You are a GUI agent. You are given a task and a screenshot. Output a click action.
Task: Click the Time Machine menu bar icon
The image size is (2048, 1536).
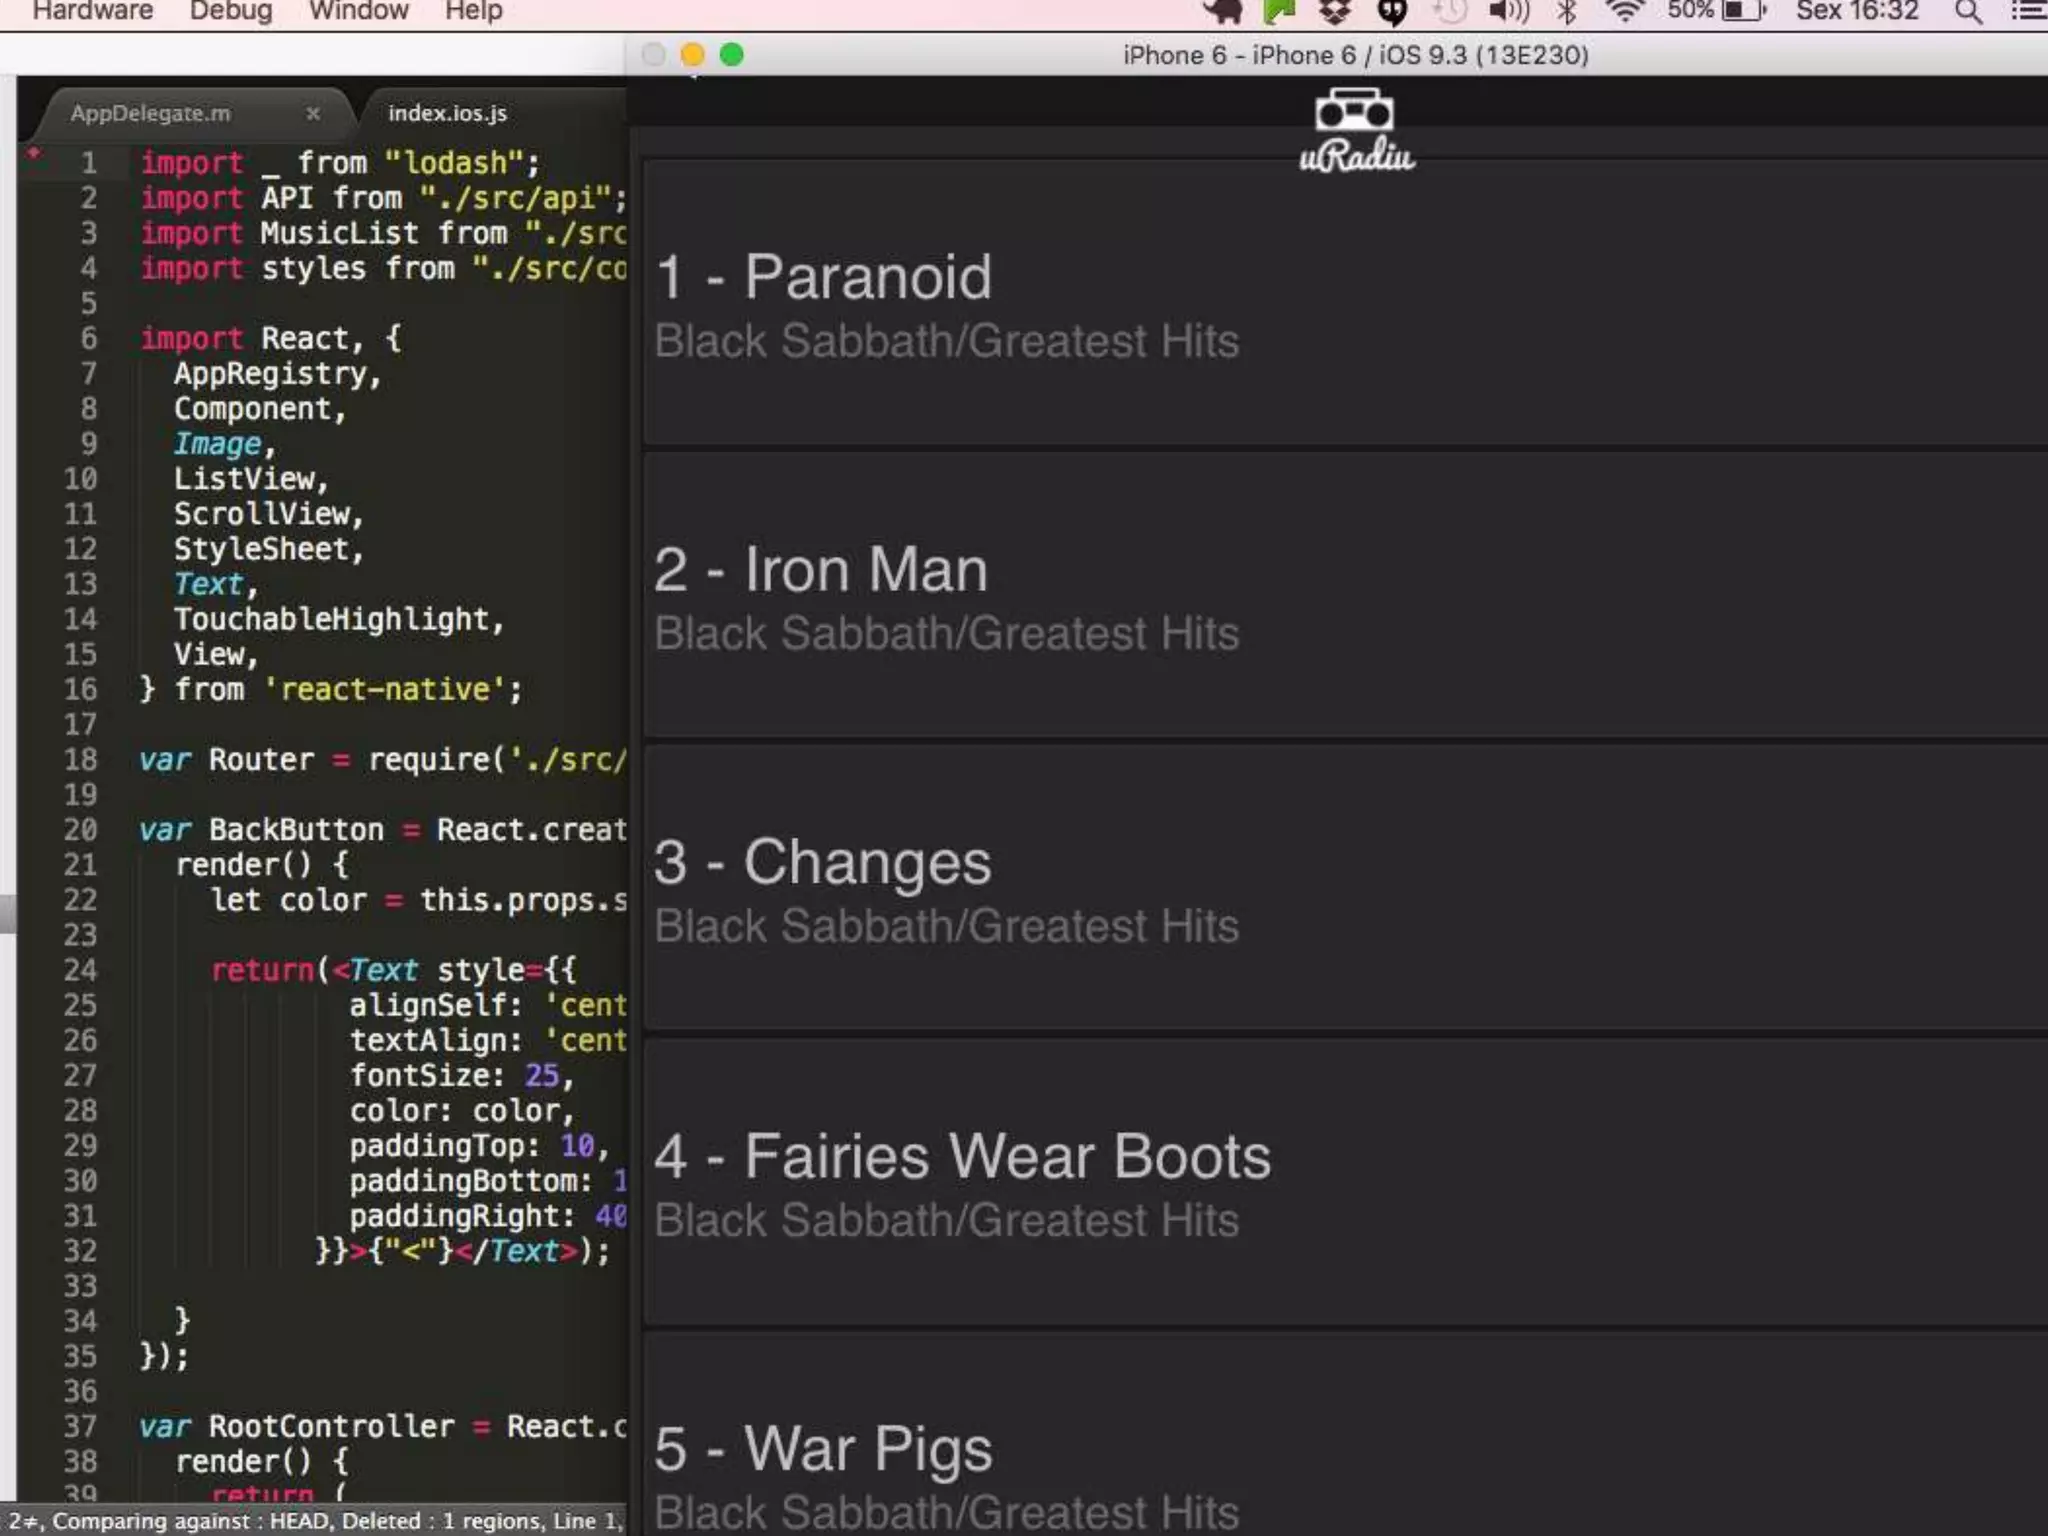pyautogui.click(x=1449, y=12)
